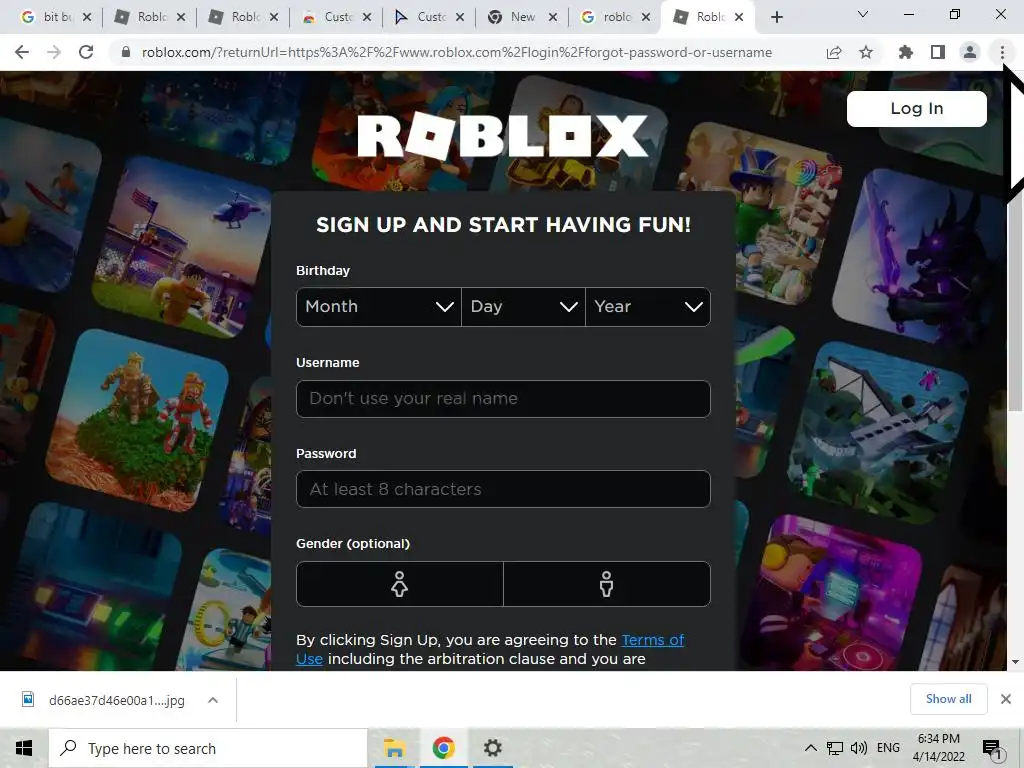The width and height of the screenshot is (1024, 768).
Task: Click the Username input field
Action: [503, 398]
